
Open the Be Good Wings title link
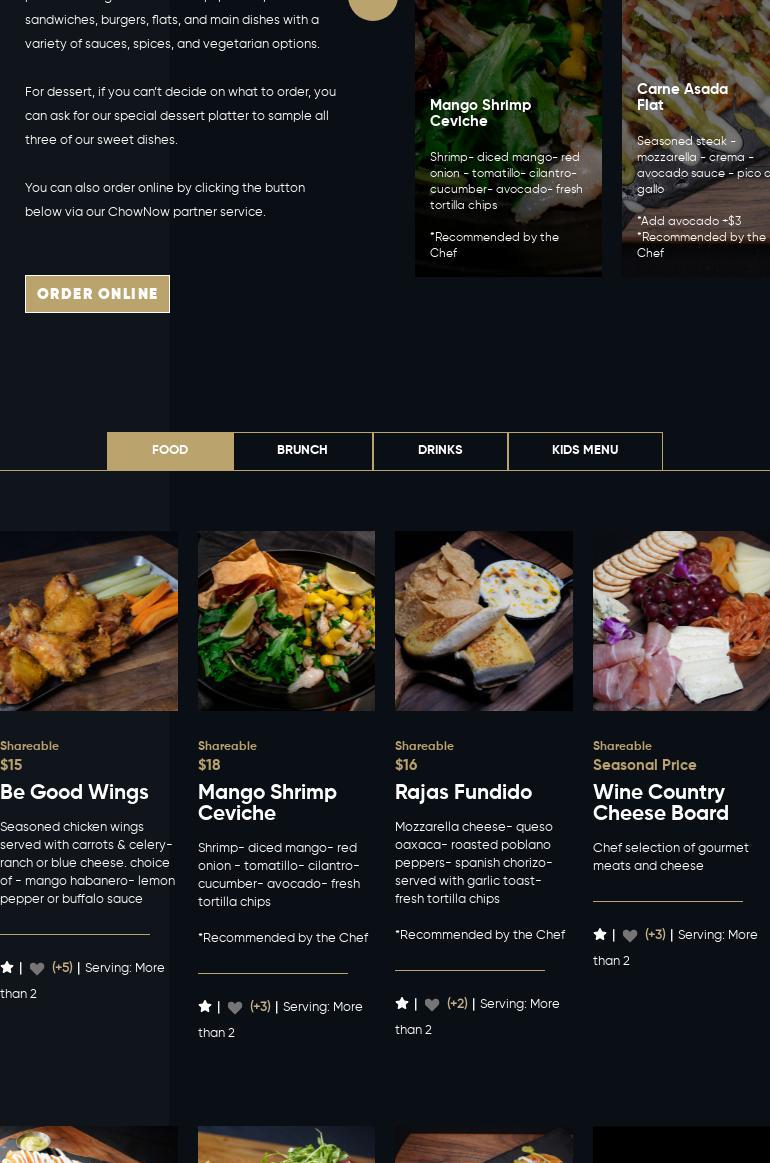74,792
